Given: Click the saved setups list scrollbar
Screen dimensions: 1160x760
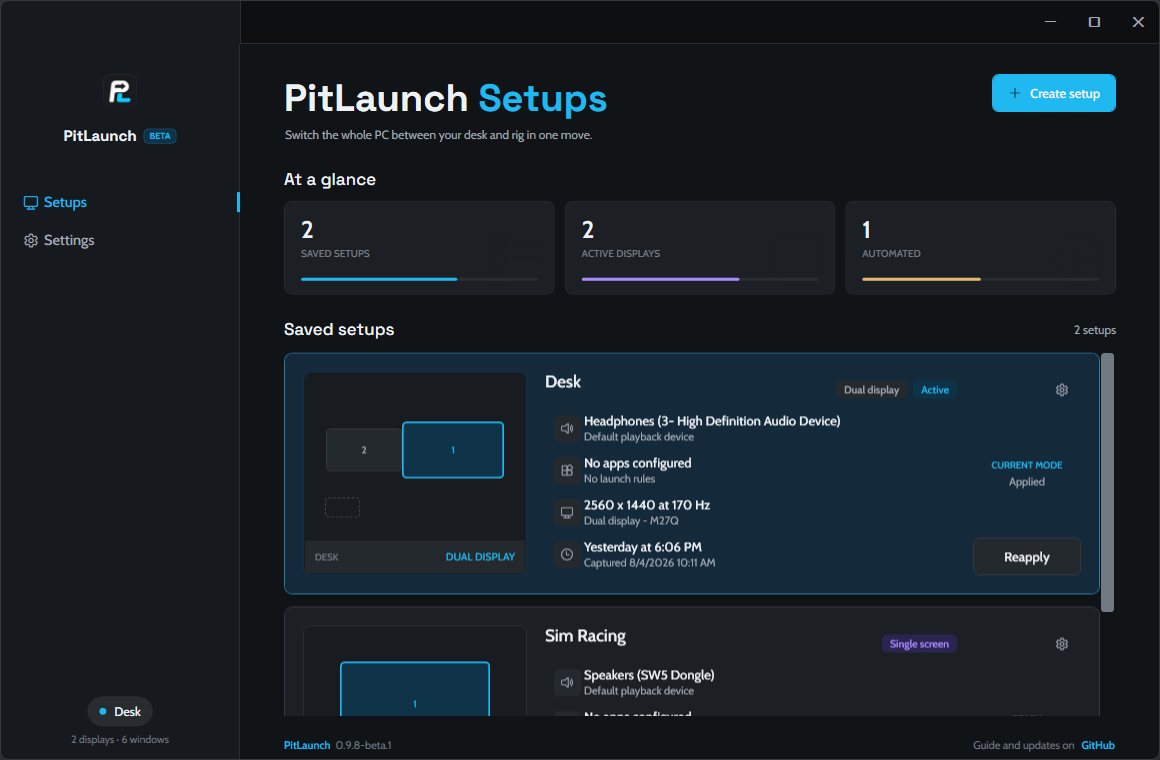Looking at the screenshot, I should coord(1107,482).
